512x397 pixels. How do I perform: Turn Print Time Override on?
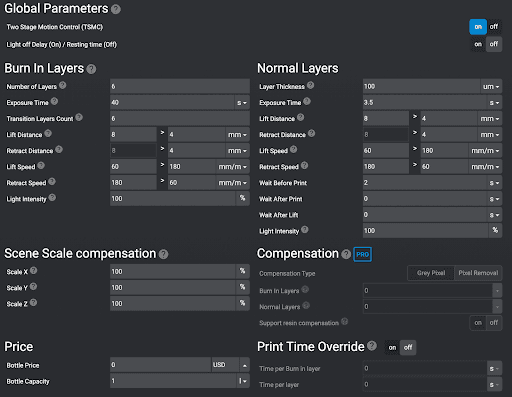click(392, 348)
